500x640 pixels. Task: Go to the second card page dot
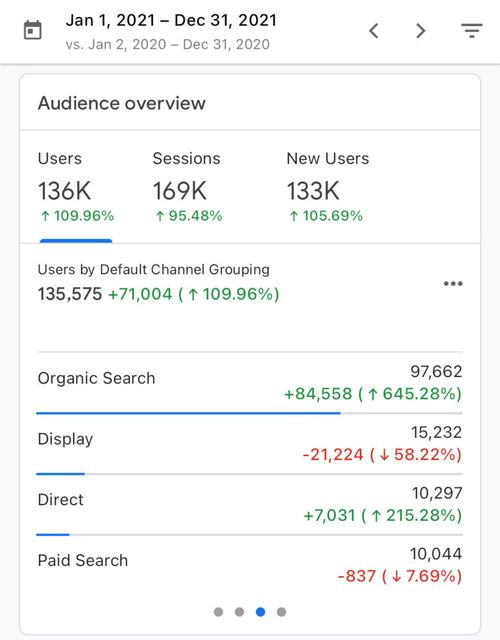240,611
